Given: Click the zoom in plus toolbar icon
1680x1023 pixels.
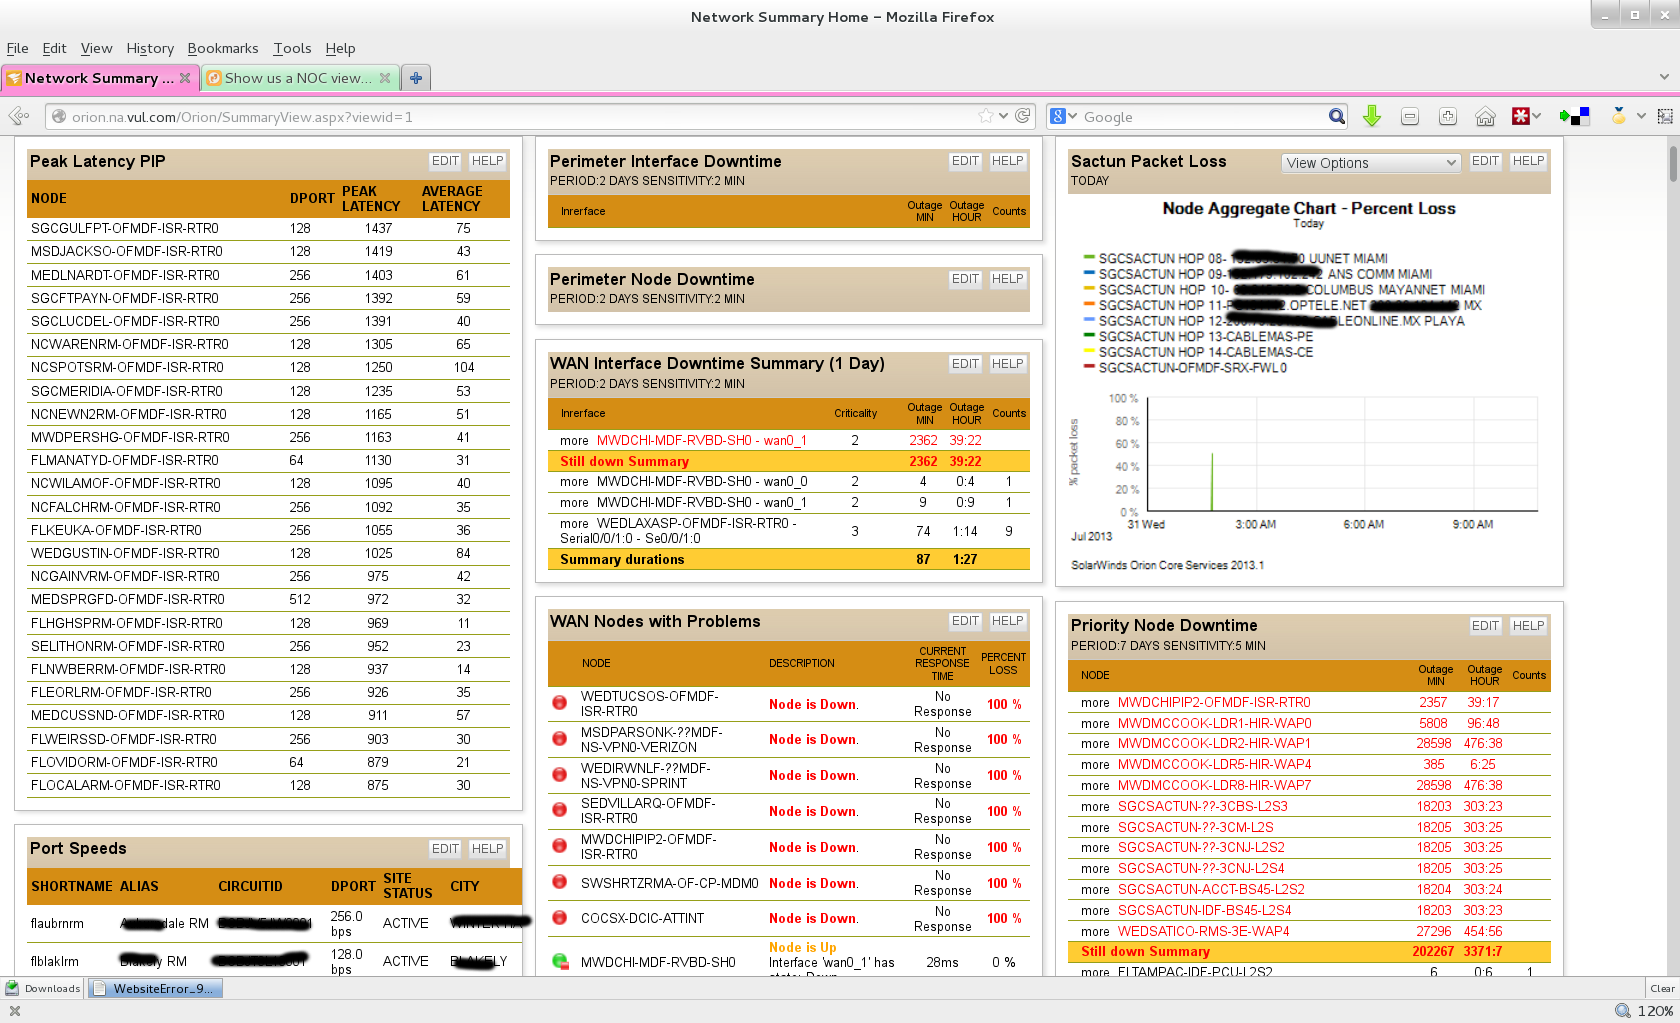Looking at the screenshot, I should pos(1447,117).
